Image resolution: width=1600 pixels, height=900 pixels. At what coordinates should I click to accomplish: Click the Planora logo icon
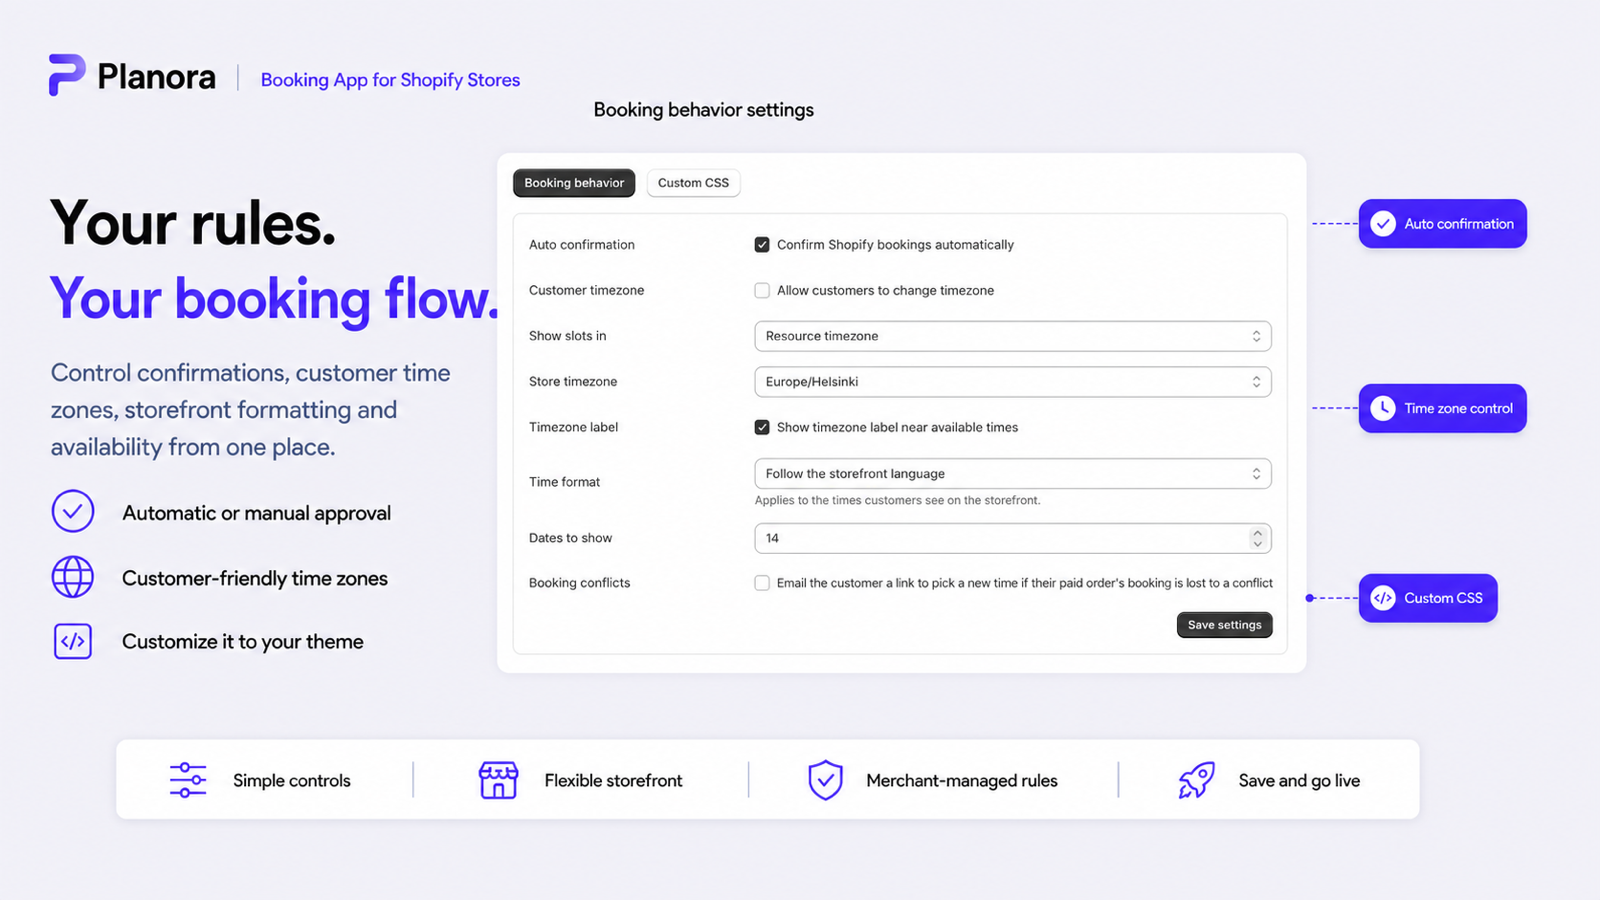coord(67,75)
